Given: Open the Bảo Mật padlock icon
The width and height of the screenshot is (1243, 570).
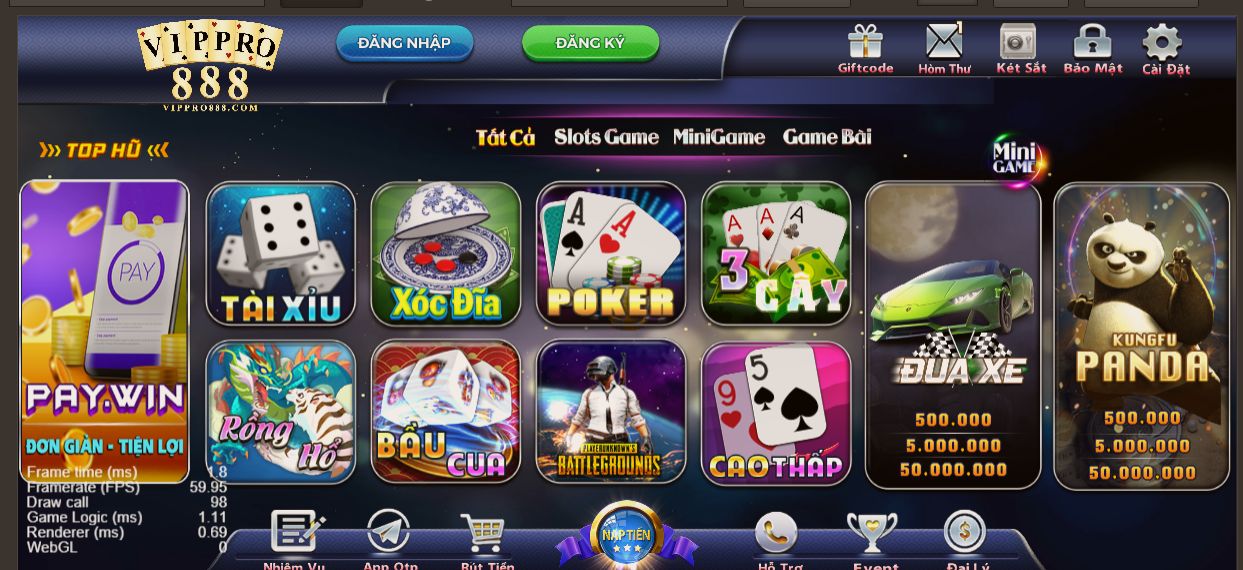Looking at the screenshot, I should point(1092,42).
